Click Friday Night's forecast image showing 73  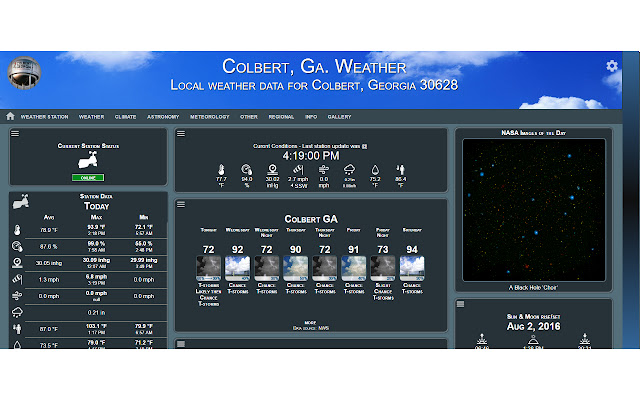point(383,268)
